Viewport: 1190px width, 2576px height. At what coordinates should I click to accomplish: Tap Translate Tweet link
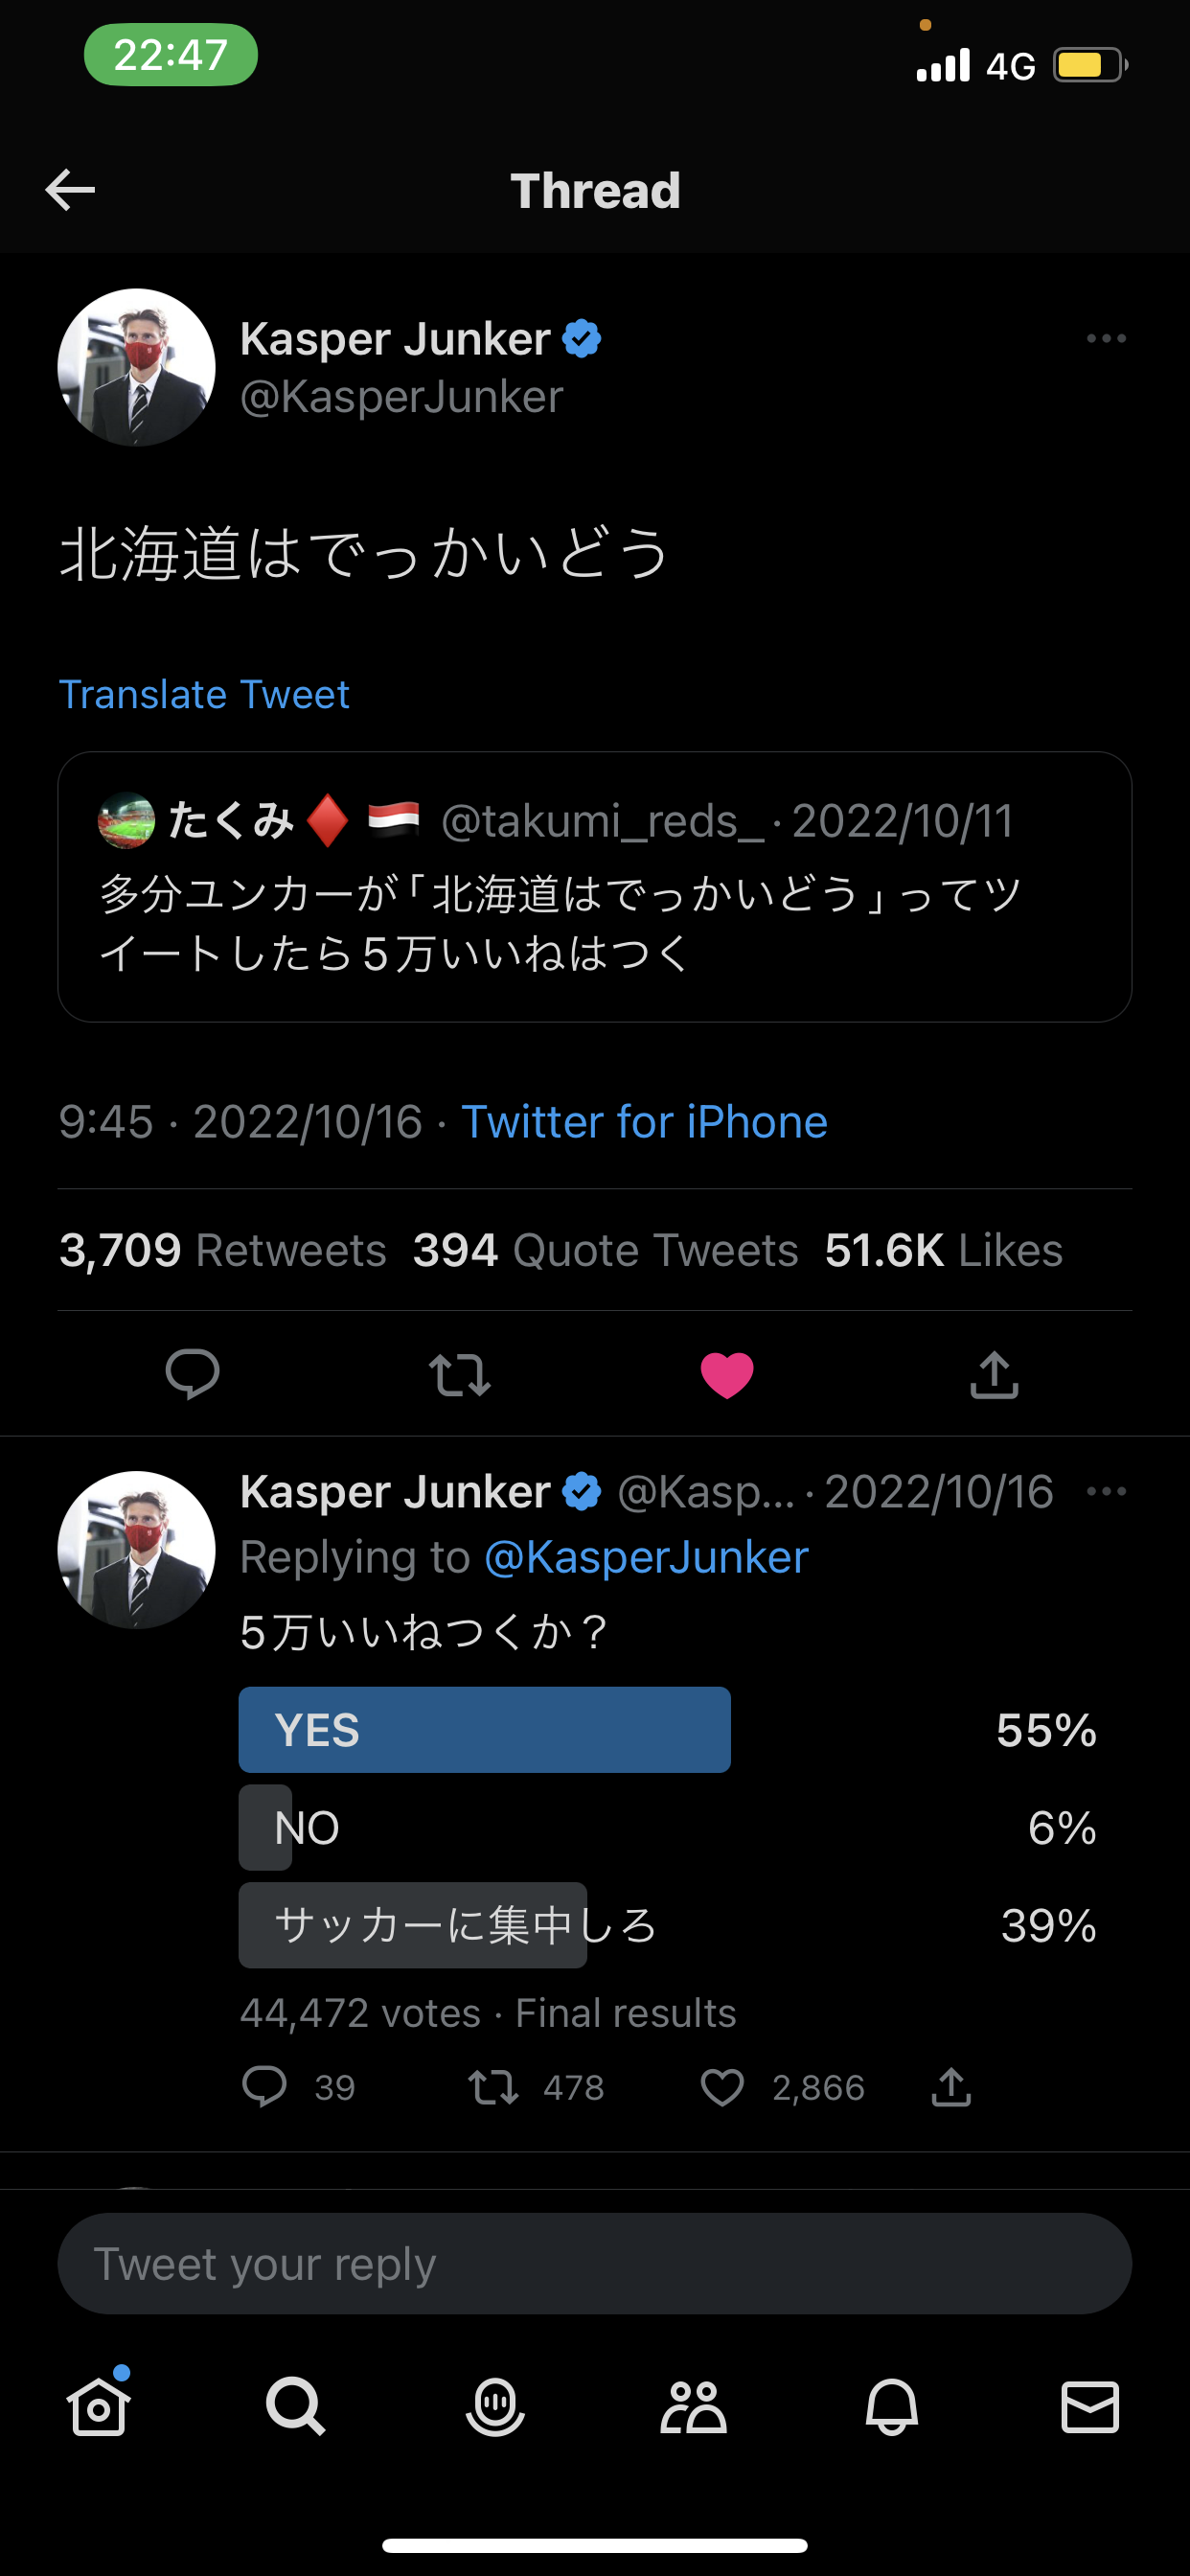(x=205, y=694)
